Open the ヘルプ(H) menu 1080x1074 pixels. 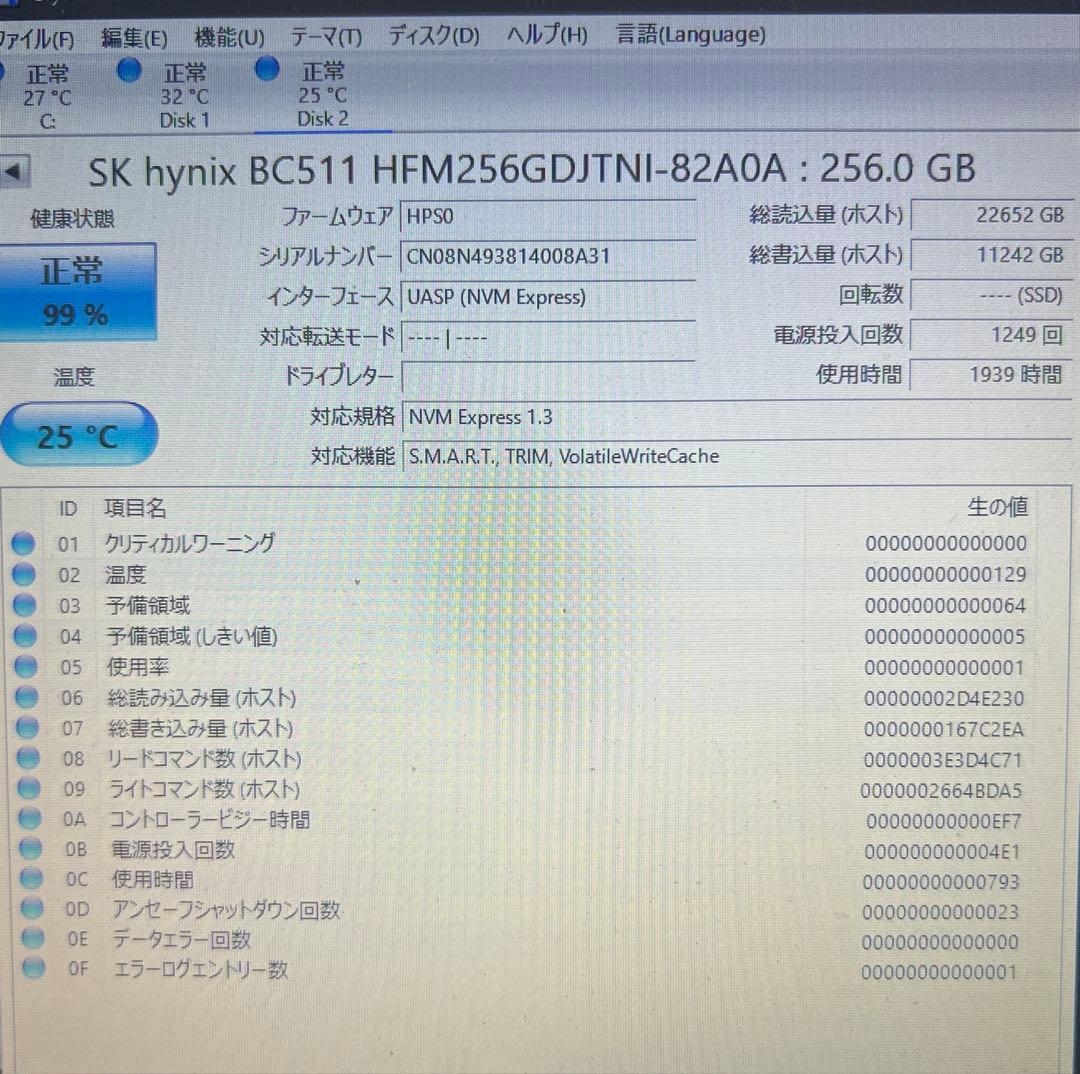point(544,33)
